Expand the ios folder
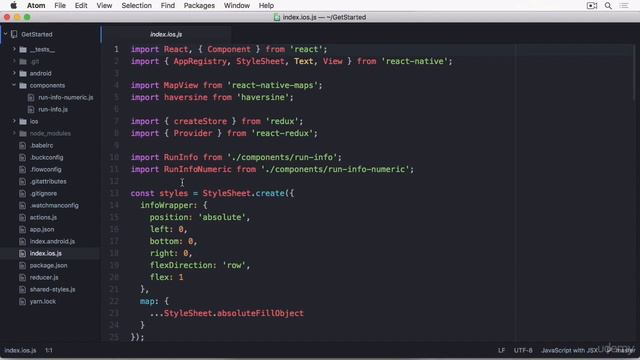Screen dimensions: 640x360 [14, 121]
